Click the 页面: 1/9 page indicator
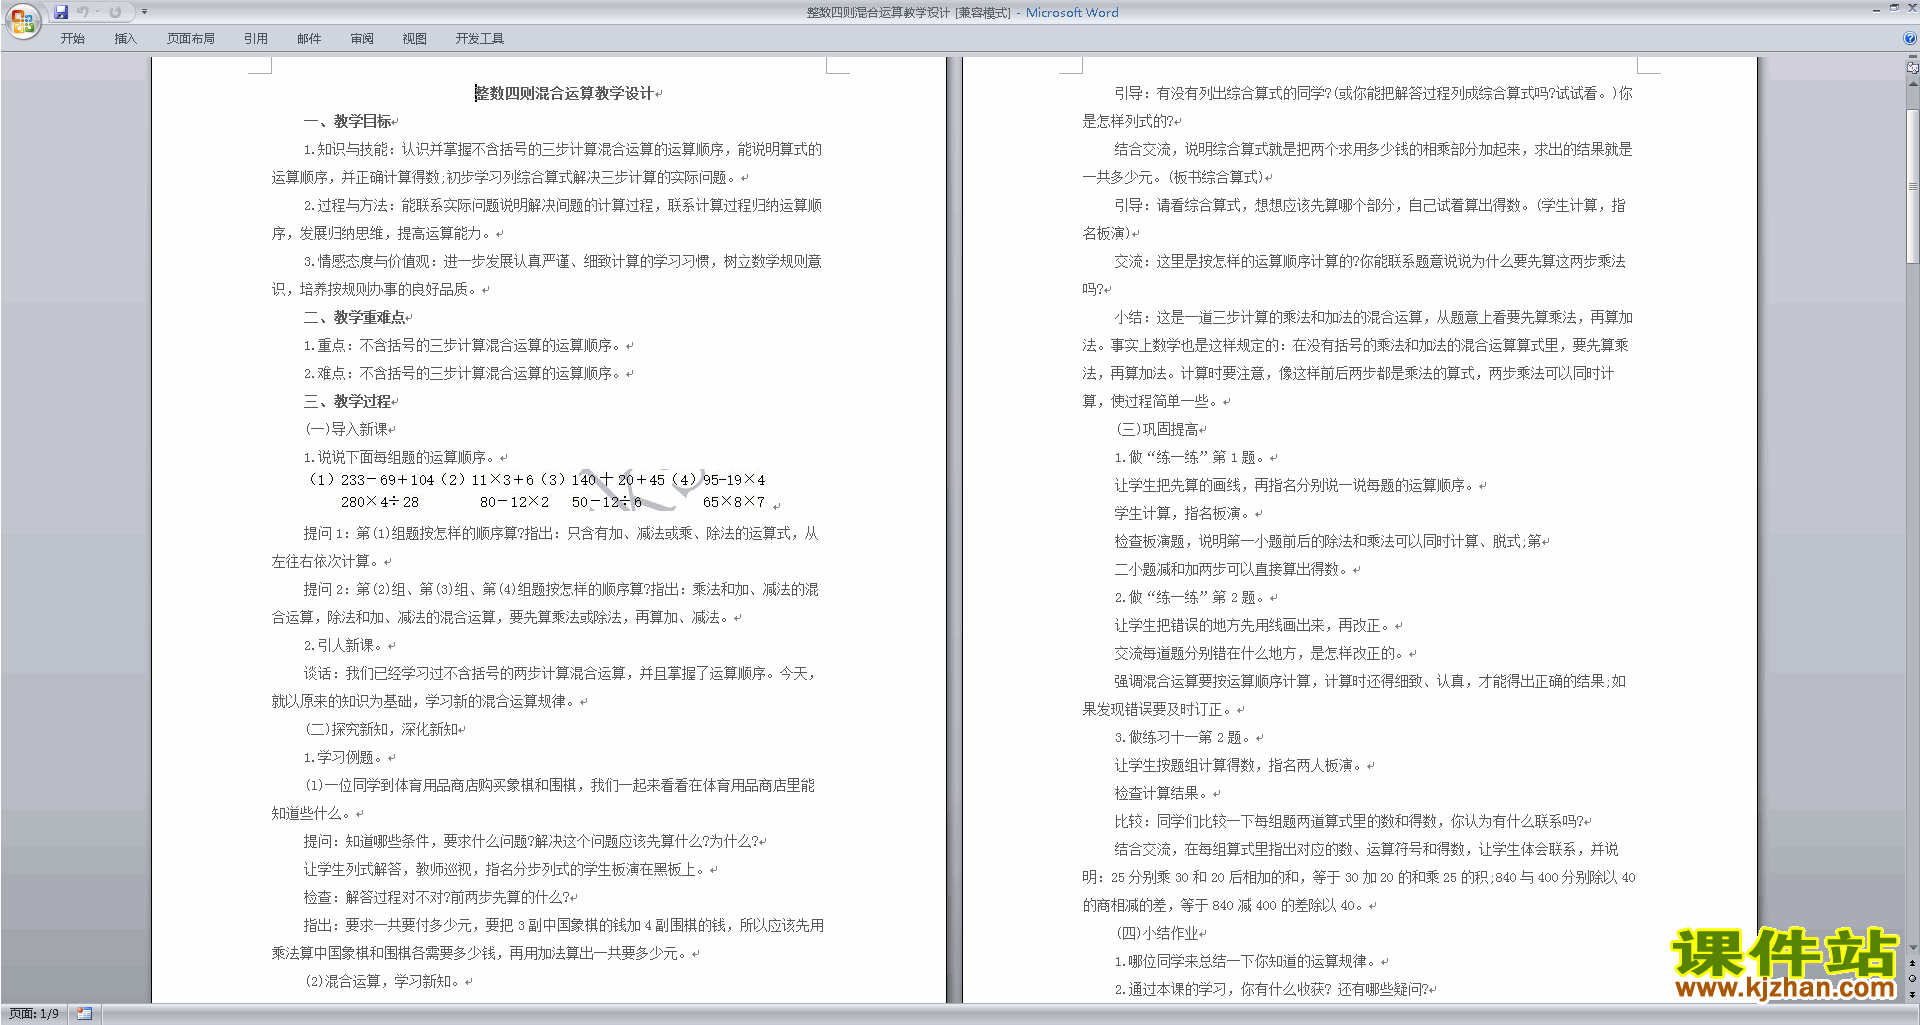Screen dimensions: 1920x1025 pos(34,1013)
